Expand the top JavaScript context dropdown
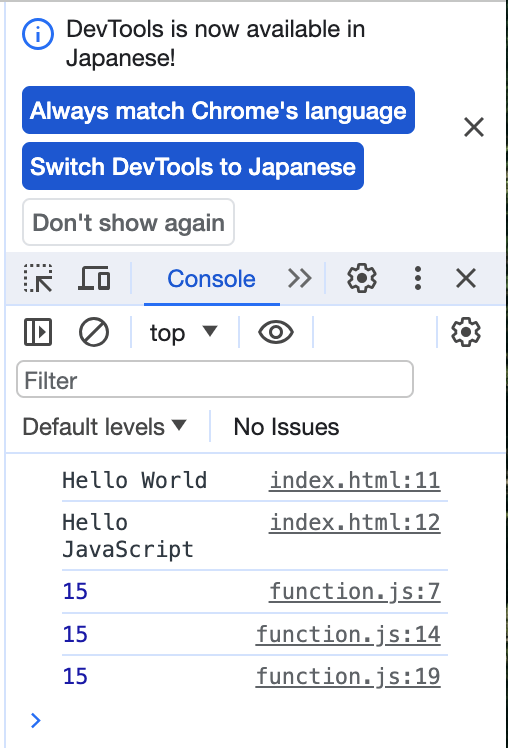The image size is (508, 748). pyautogui.click(x=184, y=332)
